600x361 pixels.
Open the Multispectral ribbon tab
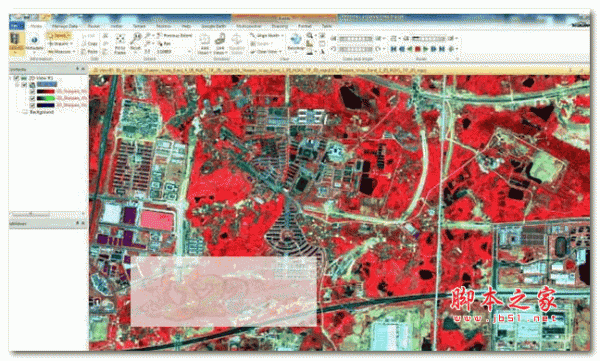pos(249,26)
